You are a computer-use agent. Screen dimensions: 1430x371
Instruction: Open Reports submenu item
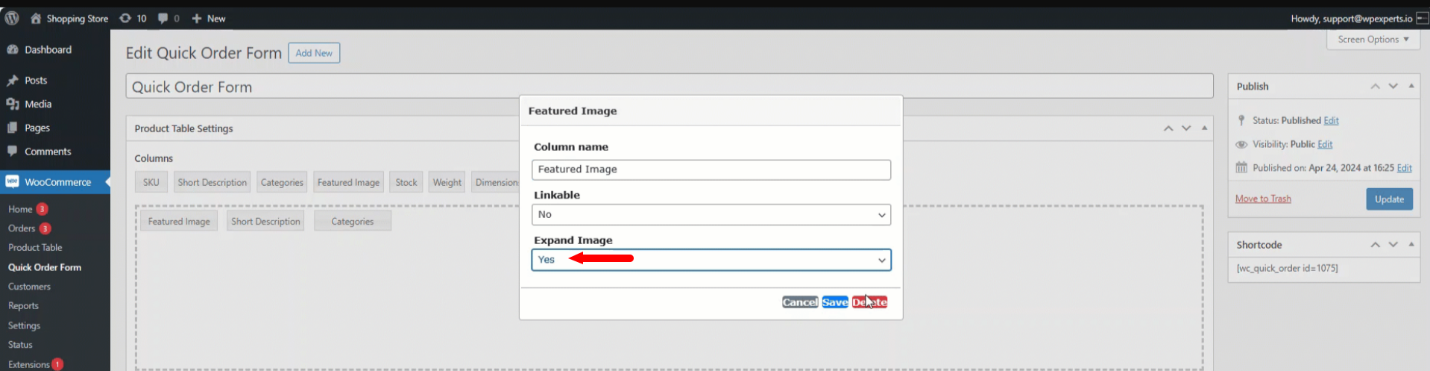click(x=23, y=305)
